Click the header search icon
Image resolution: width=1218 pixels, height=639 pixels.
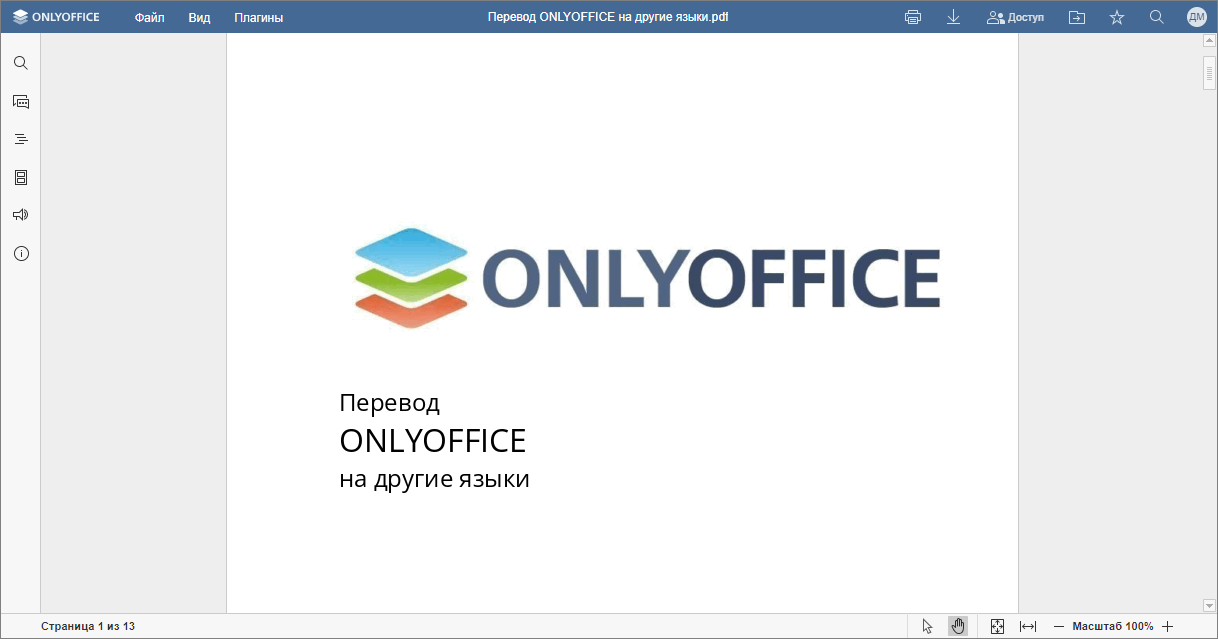coord(1157,17)
